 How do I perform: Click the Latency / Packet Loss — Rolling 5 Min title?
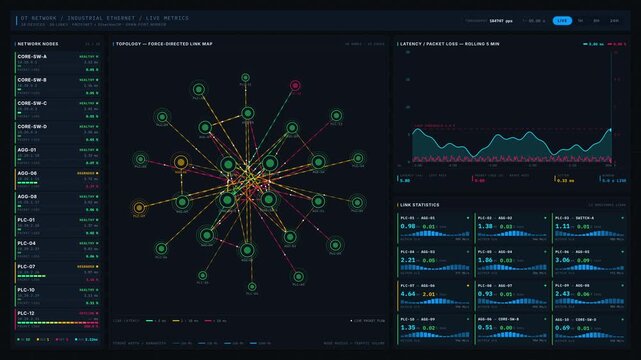[450, 44]
